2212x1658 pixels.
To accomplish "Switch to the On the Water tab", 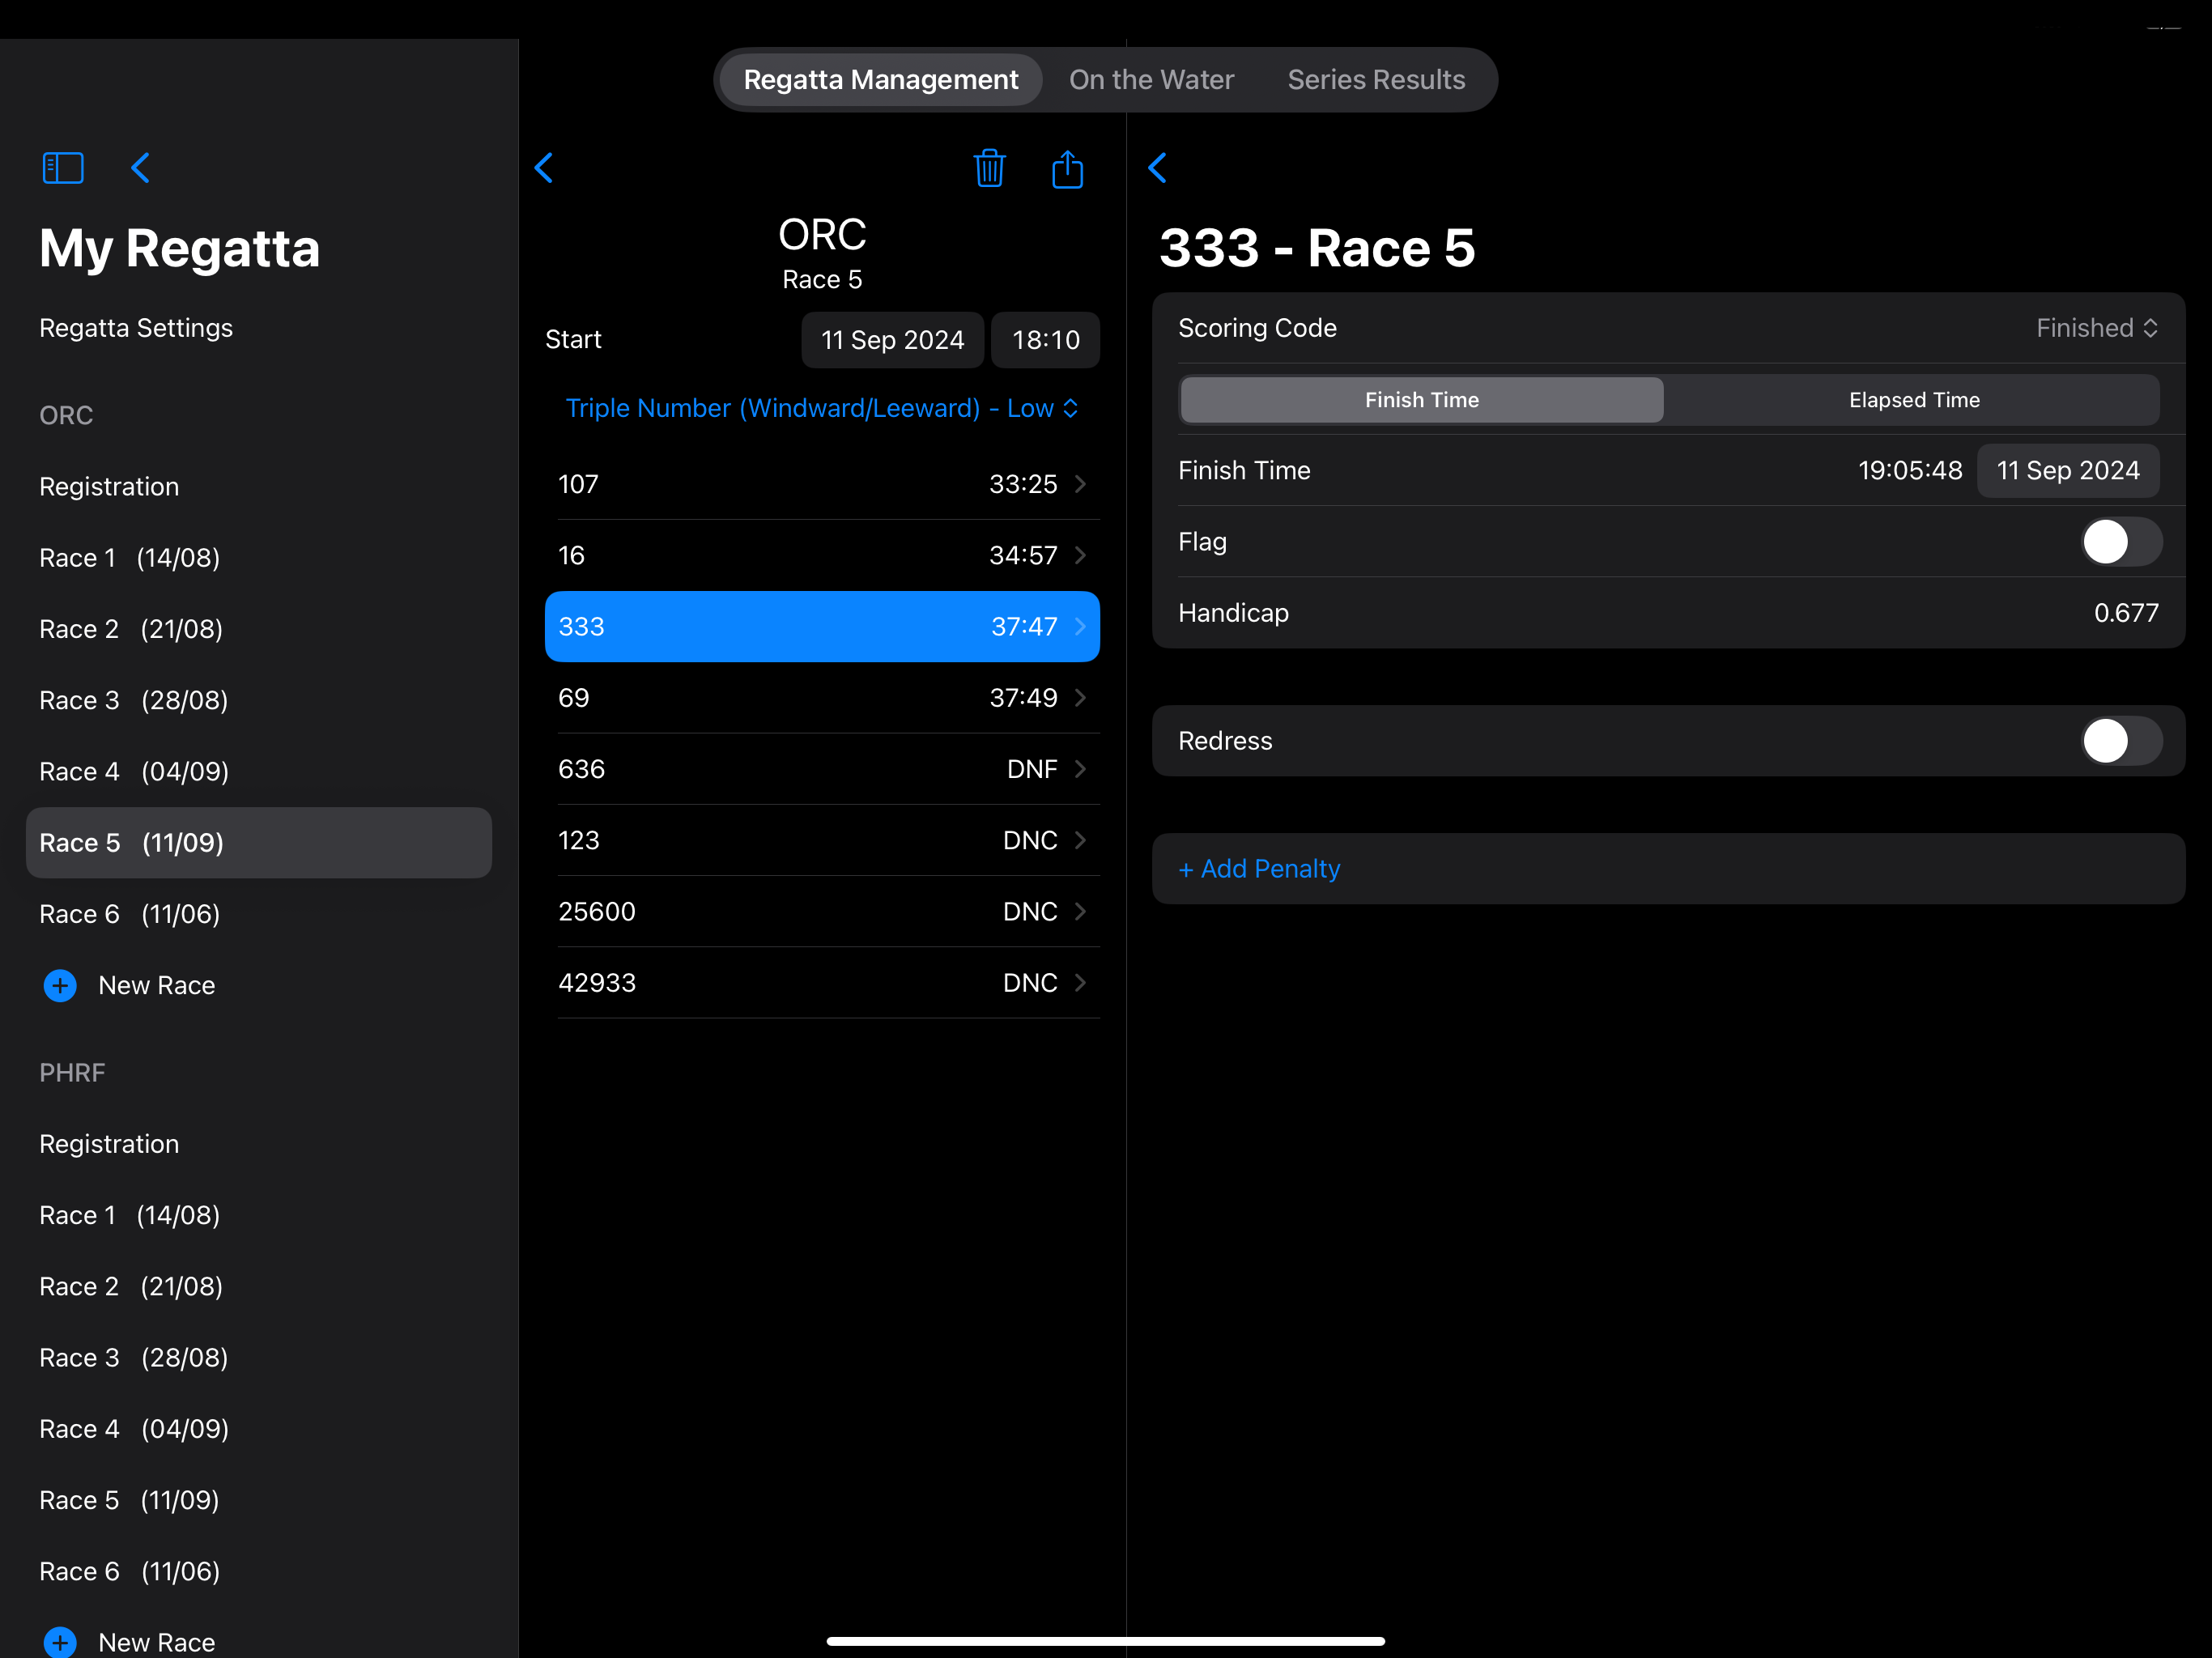I will point(1151,80).
